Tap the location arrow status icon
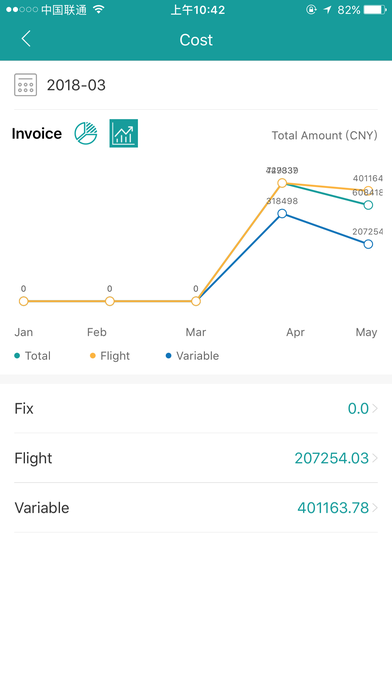This screenshot has height=696, width=392. tap(328, 10)
